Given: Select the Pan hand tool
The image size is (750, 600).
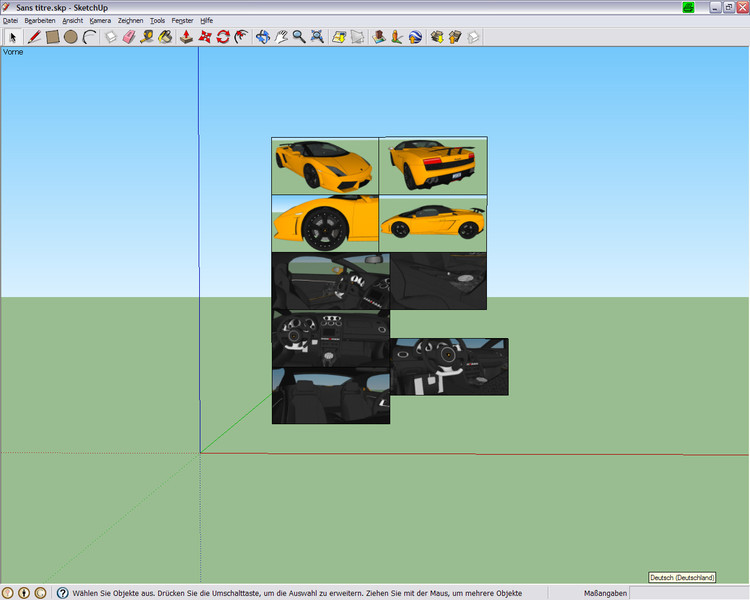Looking at the screenshot, I should point(281,37).
